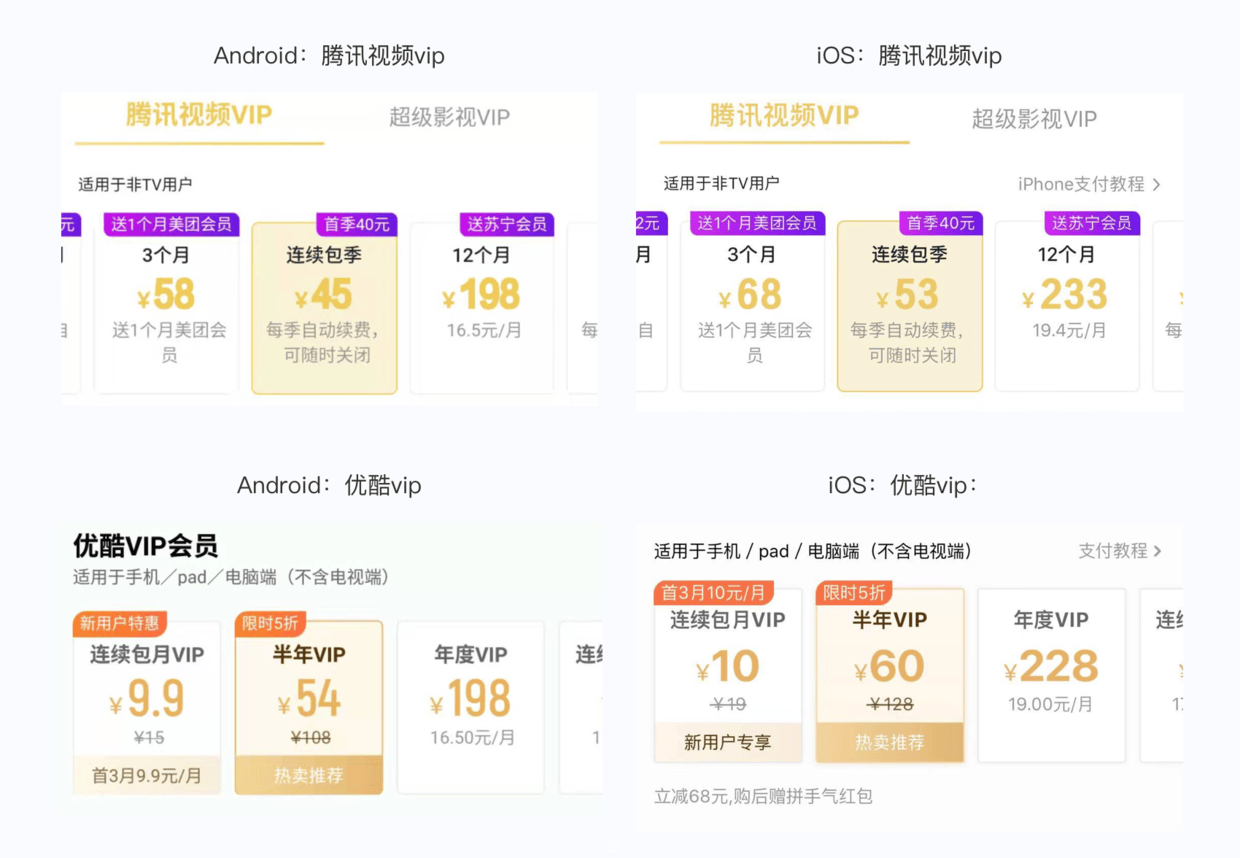
Task: Select 年度VIP ¥198 Youku plan
Action: [x=471, y=707]
